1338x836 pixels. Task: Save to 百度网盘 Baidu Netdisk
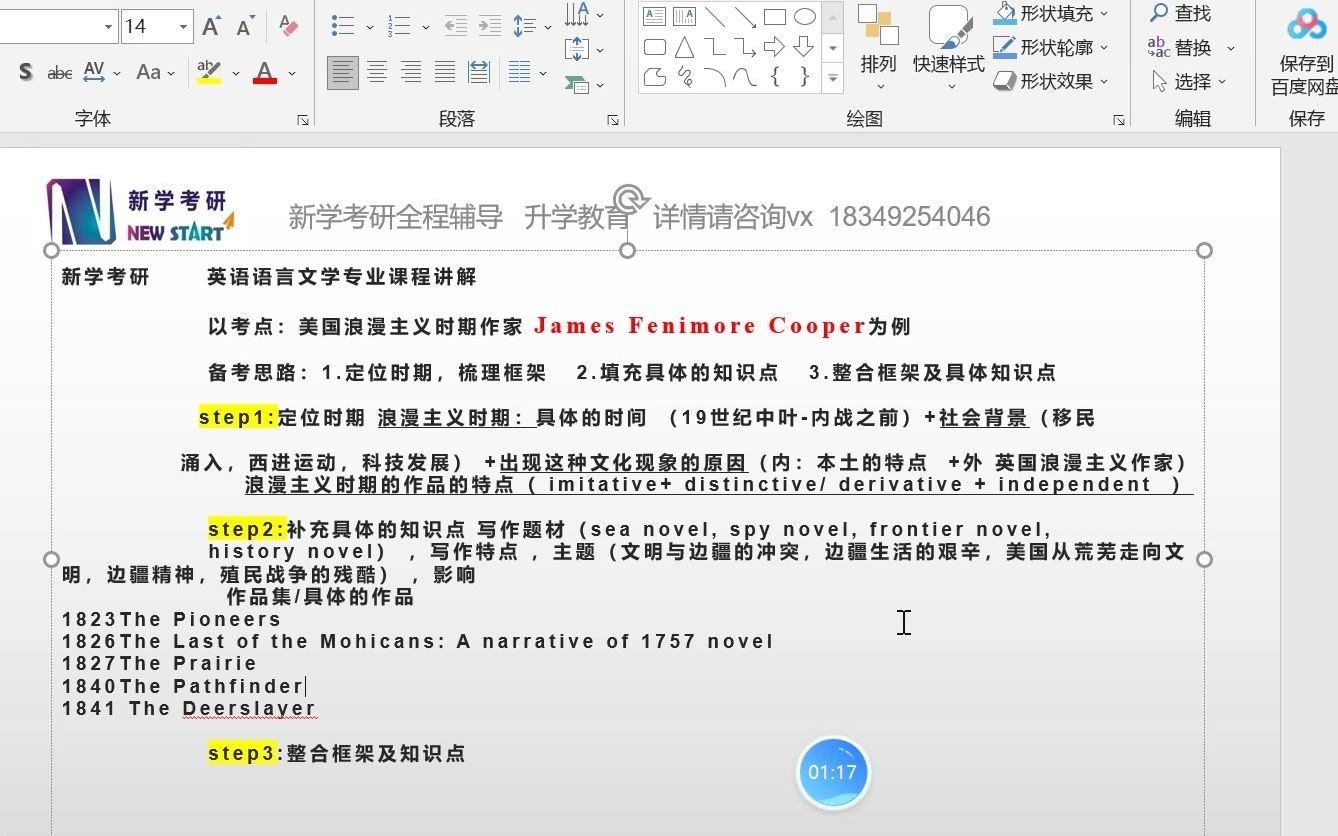[1306, 50]
